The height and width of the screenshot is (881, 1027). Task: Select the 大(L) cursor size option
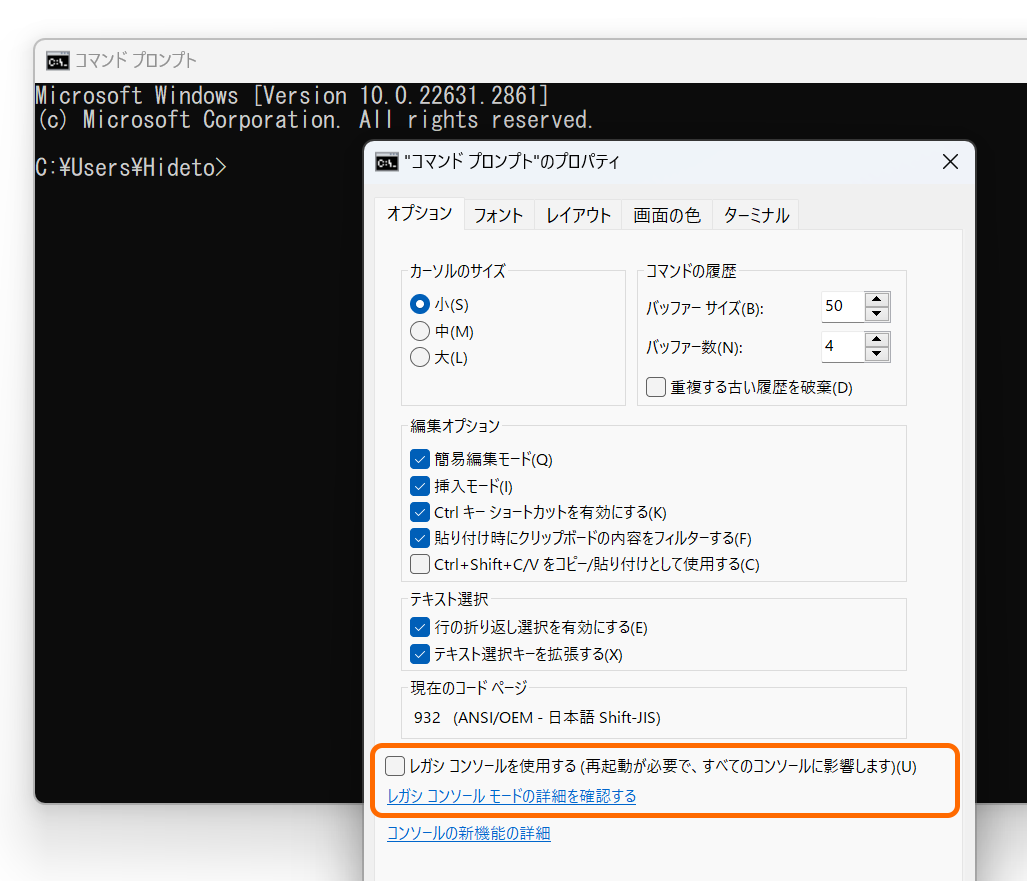click(419, 357)
